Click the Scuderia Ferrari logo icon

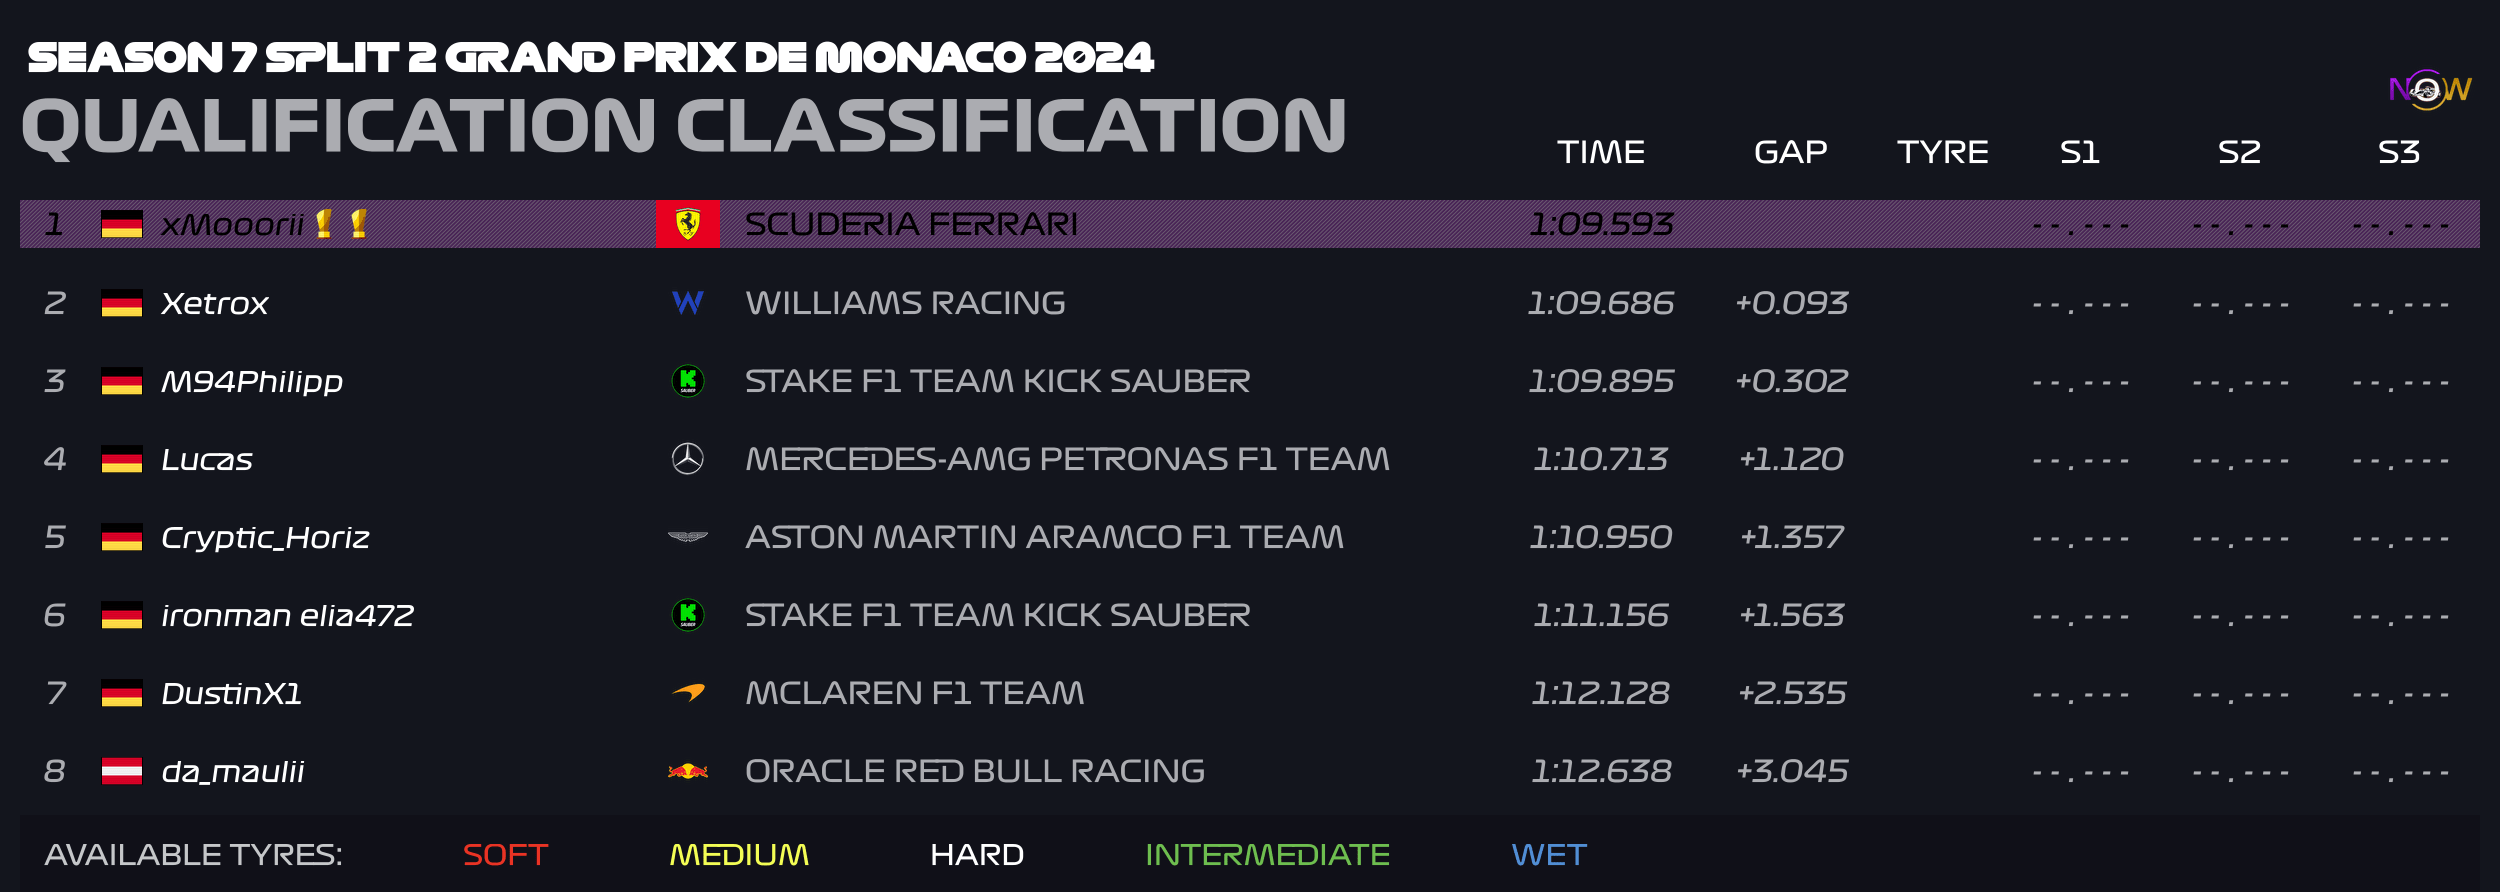pyautogui.click(x=687, y=224)
